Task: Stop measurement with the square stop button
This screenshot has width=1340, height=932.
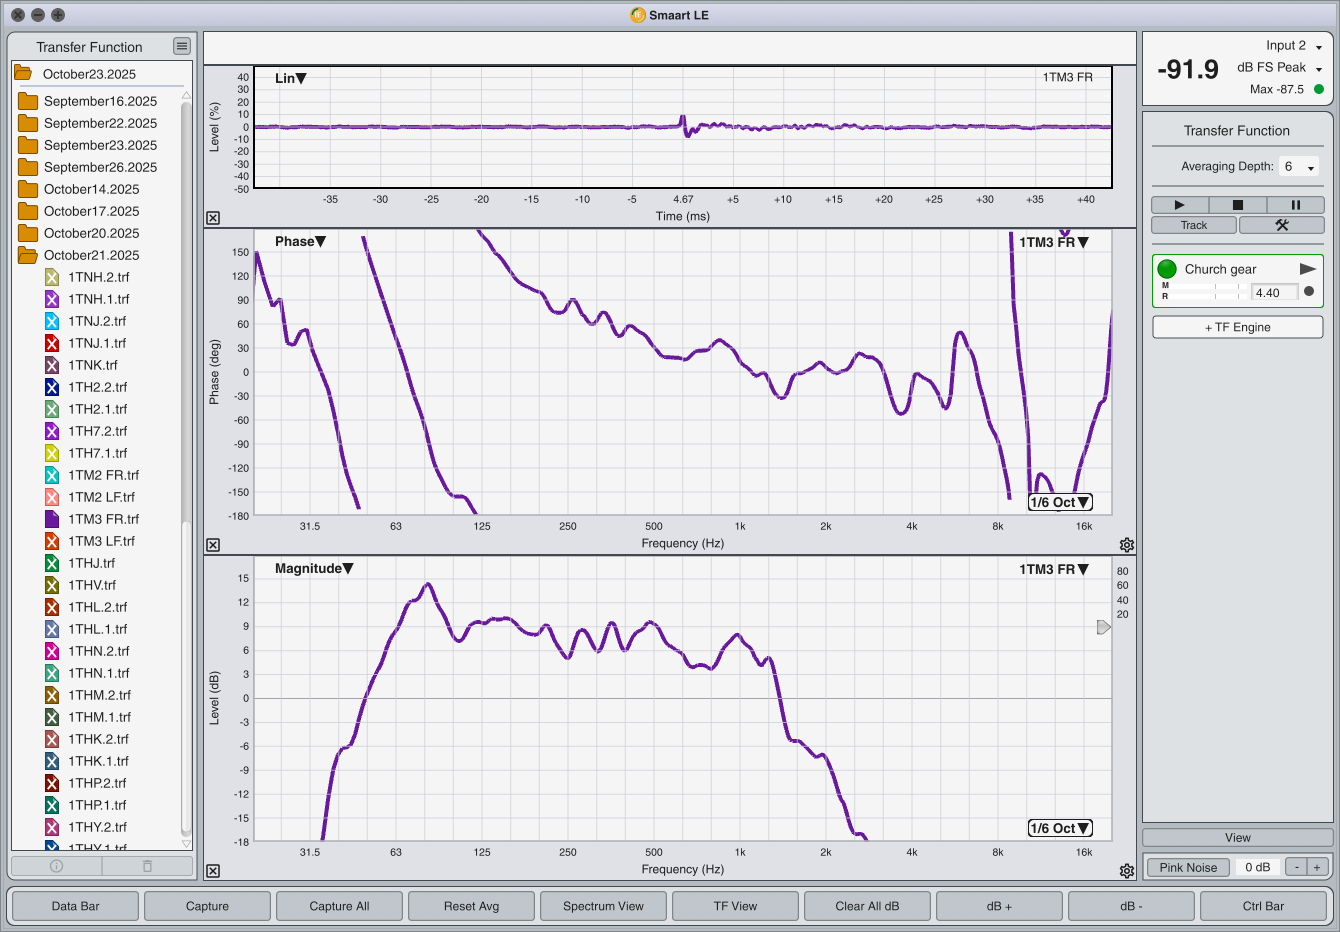Action: click(1237, 205)
